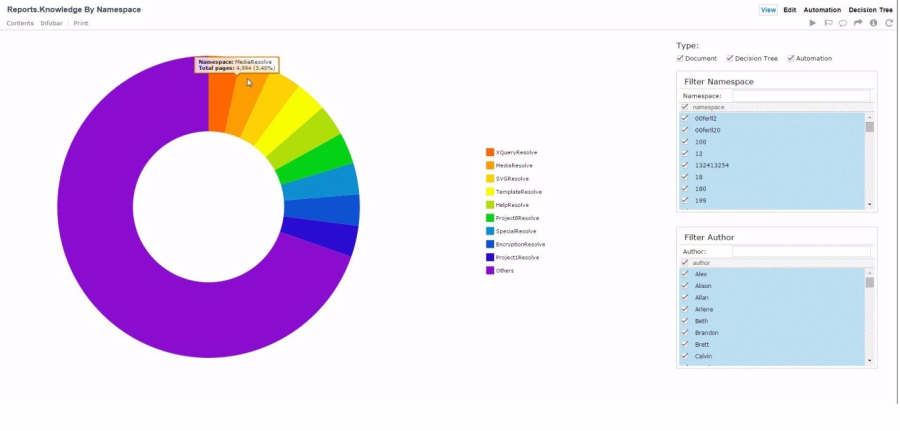Click the XQueryResolve legend entry
900x431 pixels.
point(516,152)
